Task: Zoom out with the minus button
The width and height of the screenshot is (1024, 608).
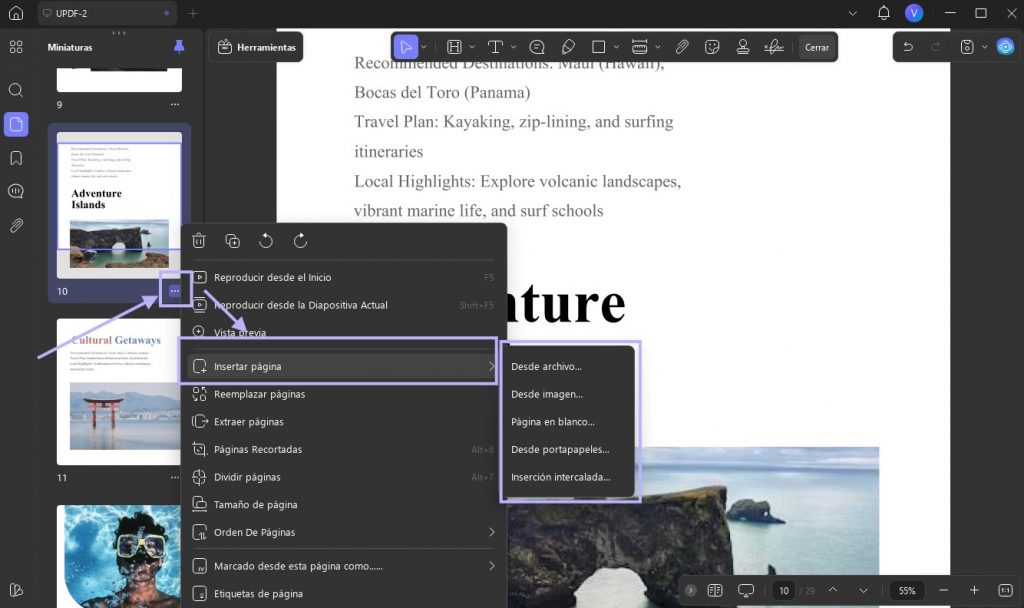Action: (943, 590)
